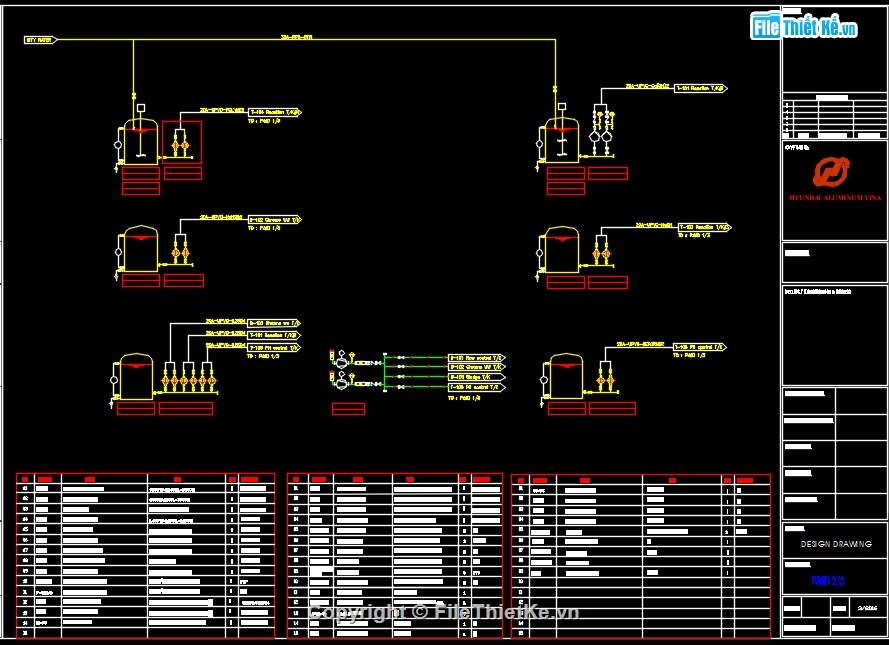Select the right equipment list table
The height and width of the screenshot is (645, 889).
640,556
